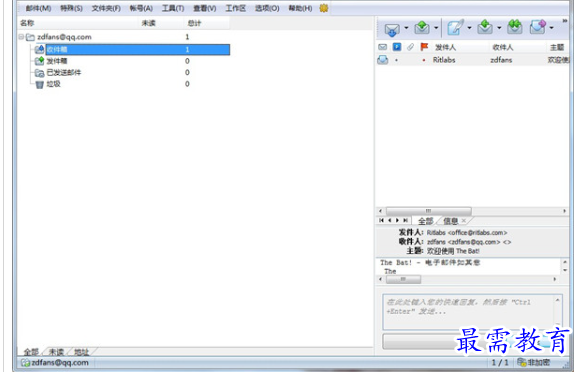578x372 pixels.
Task: Open the send queued mail dropdown arrow
Action: click(436, 28)
